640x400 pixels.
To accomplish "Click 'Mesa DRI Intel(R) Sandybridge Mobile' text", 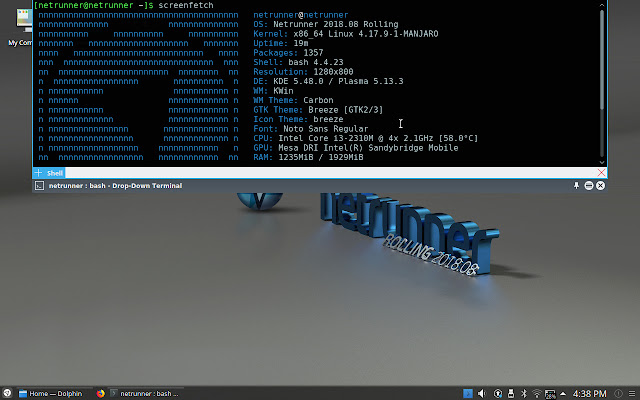I will coord(368,148).
